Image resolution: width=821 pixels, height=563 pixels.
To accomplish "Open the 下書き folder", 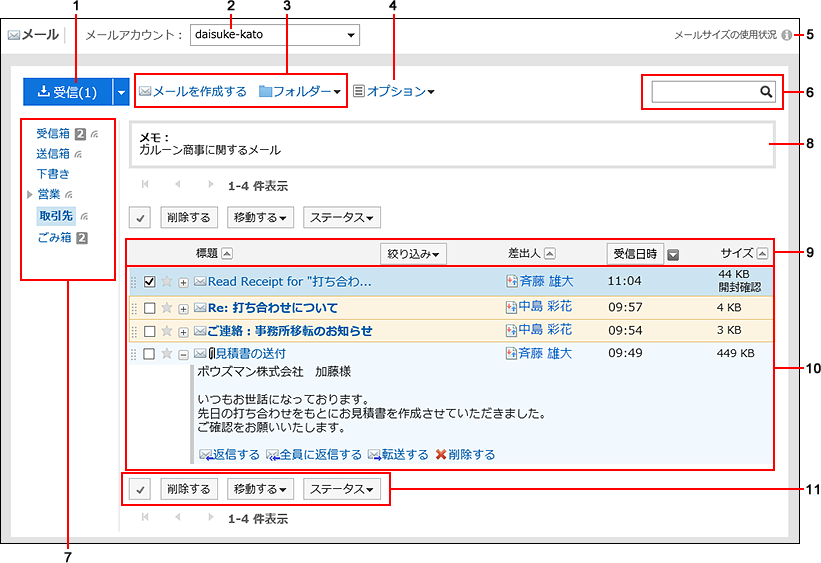I will click(53, 174).
